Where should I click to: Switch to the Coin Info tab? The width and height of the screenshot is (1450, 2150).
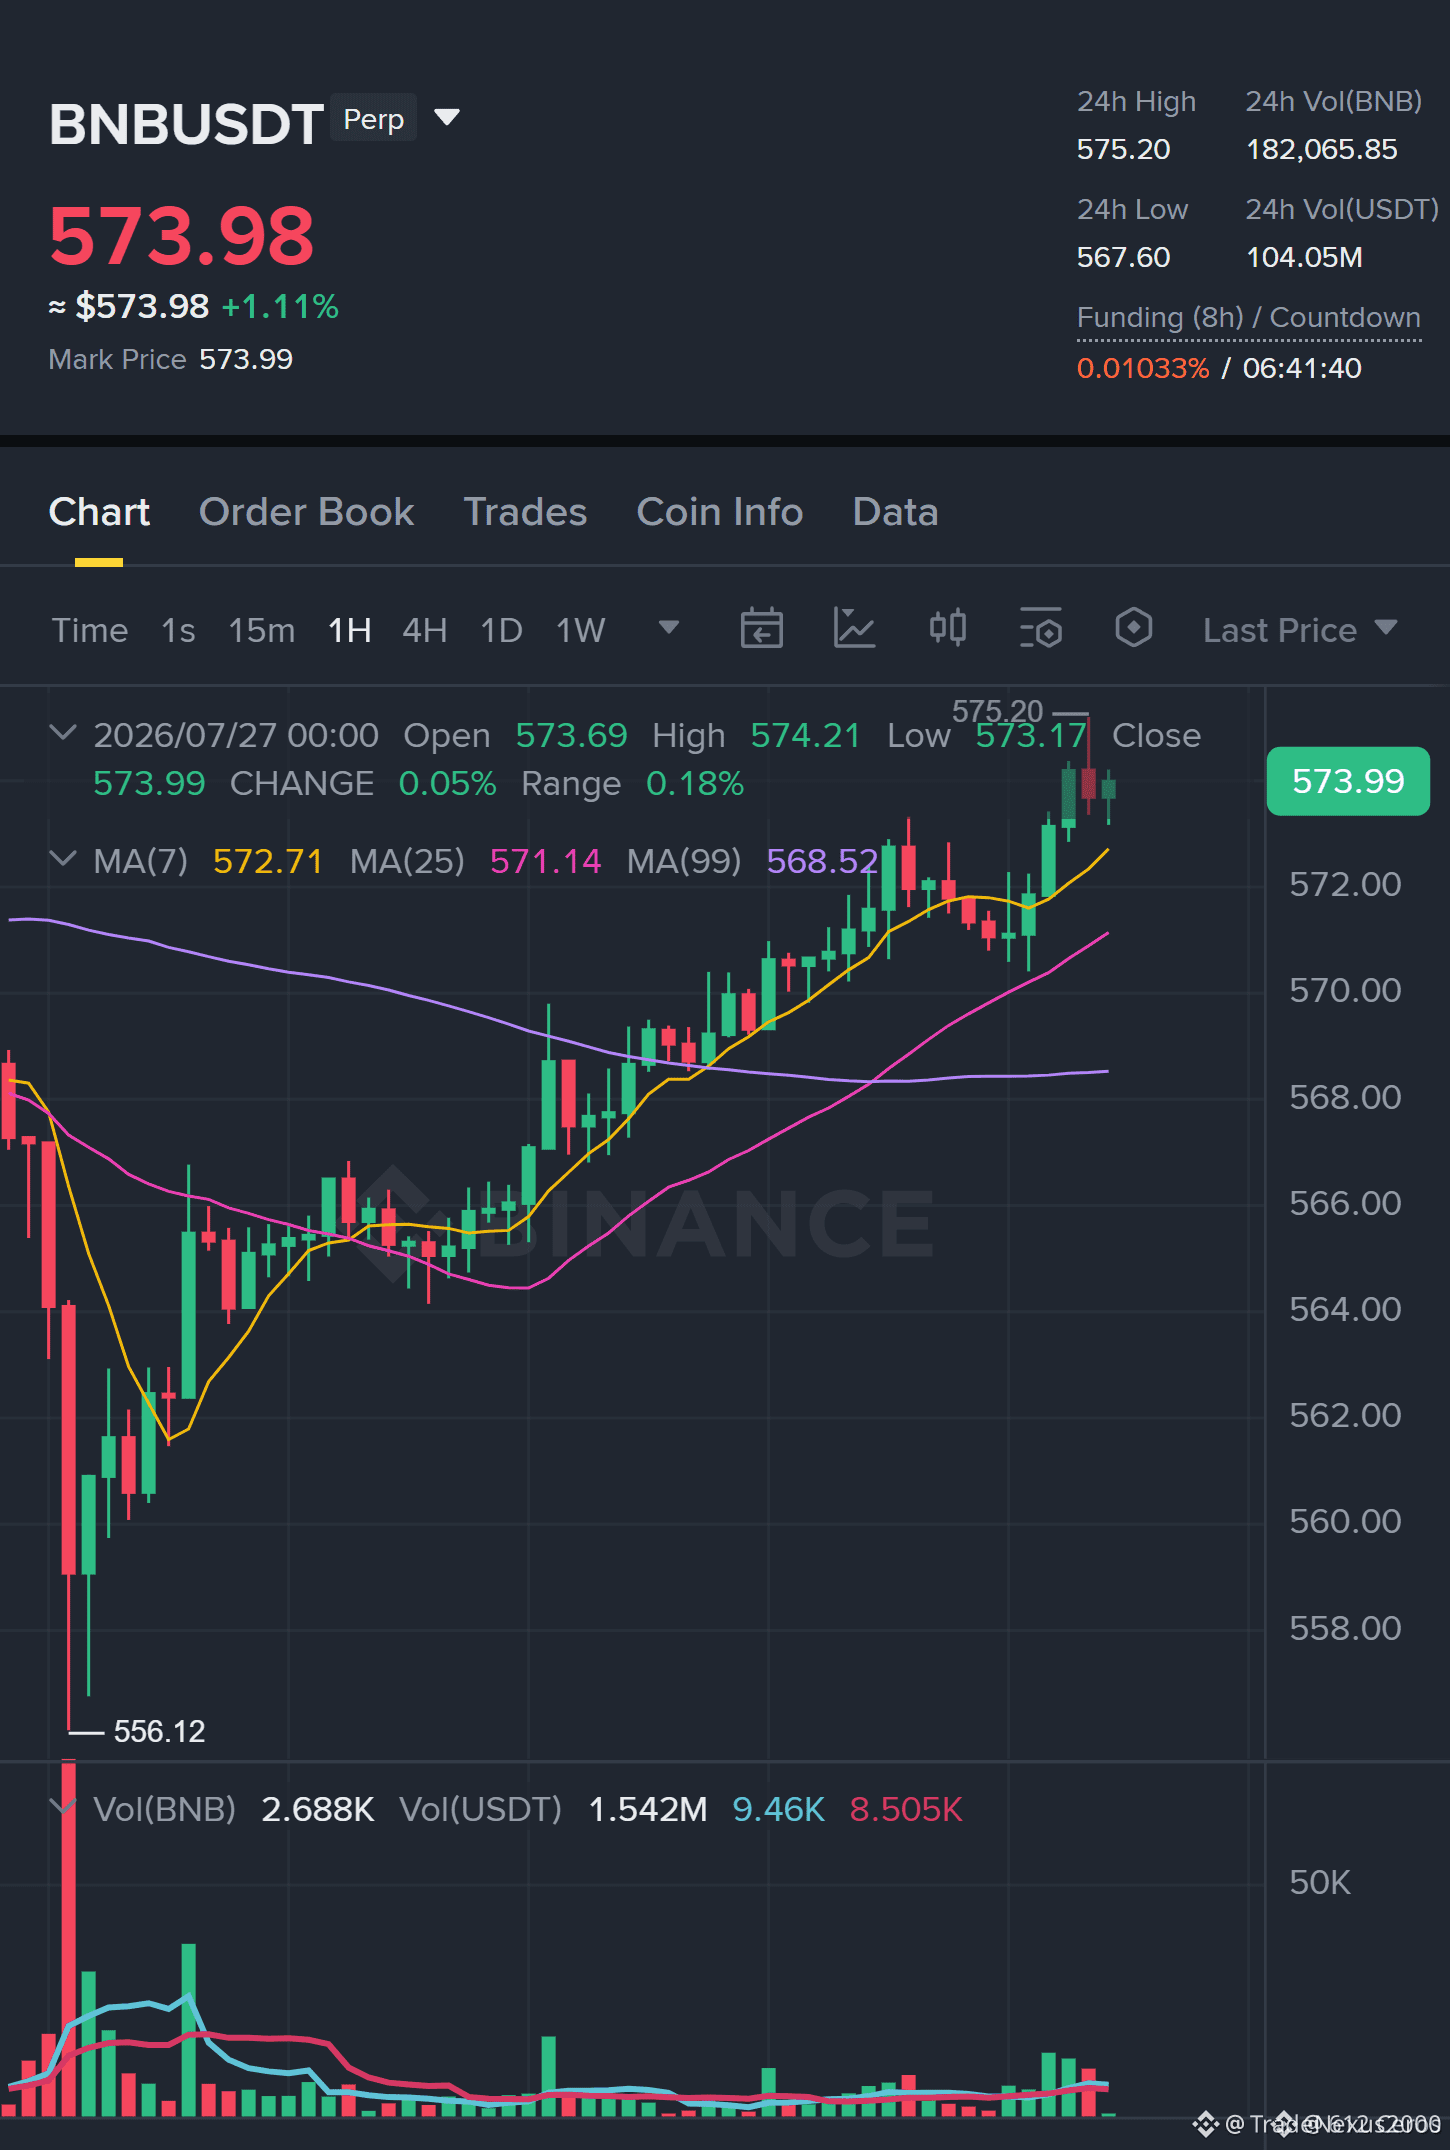click(x=720, y=512)
